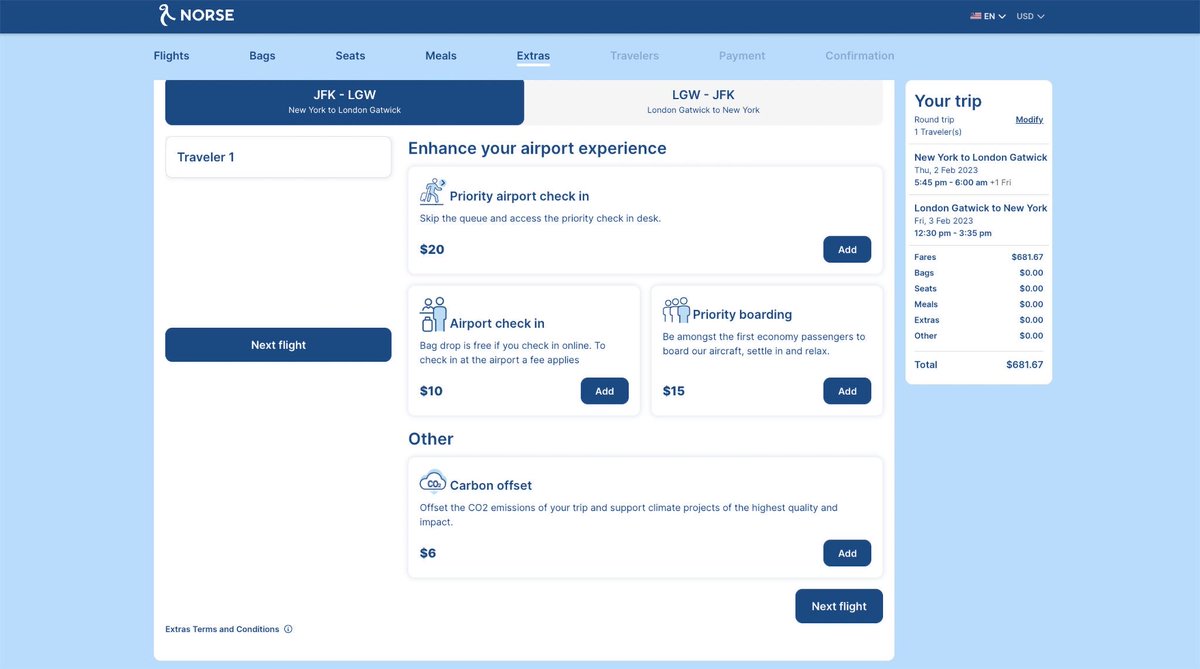Click the Meals row in trip summary
The height and width of the screenshot is (669, 1200).
coord(979,304)
